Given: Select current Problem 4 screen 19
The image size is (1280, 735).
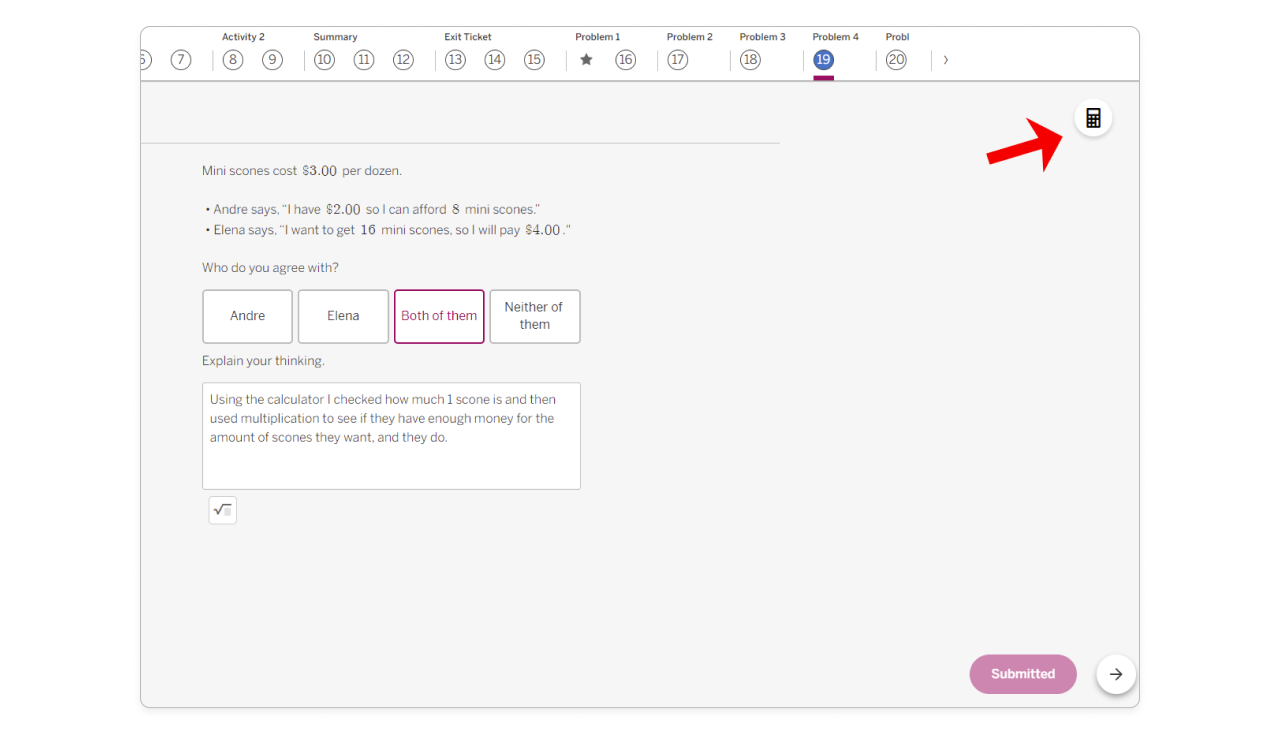Looking at the screenshot, I should 823,60.
